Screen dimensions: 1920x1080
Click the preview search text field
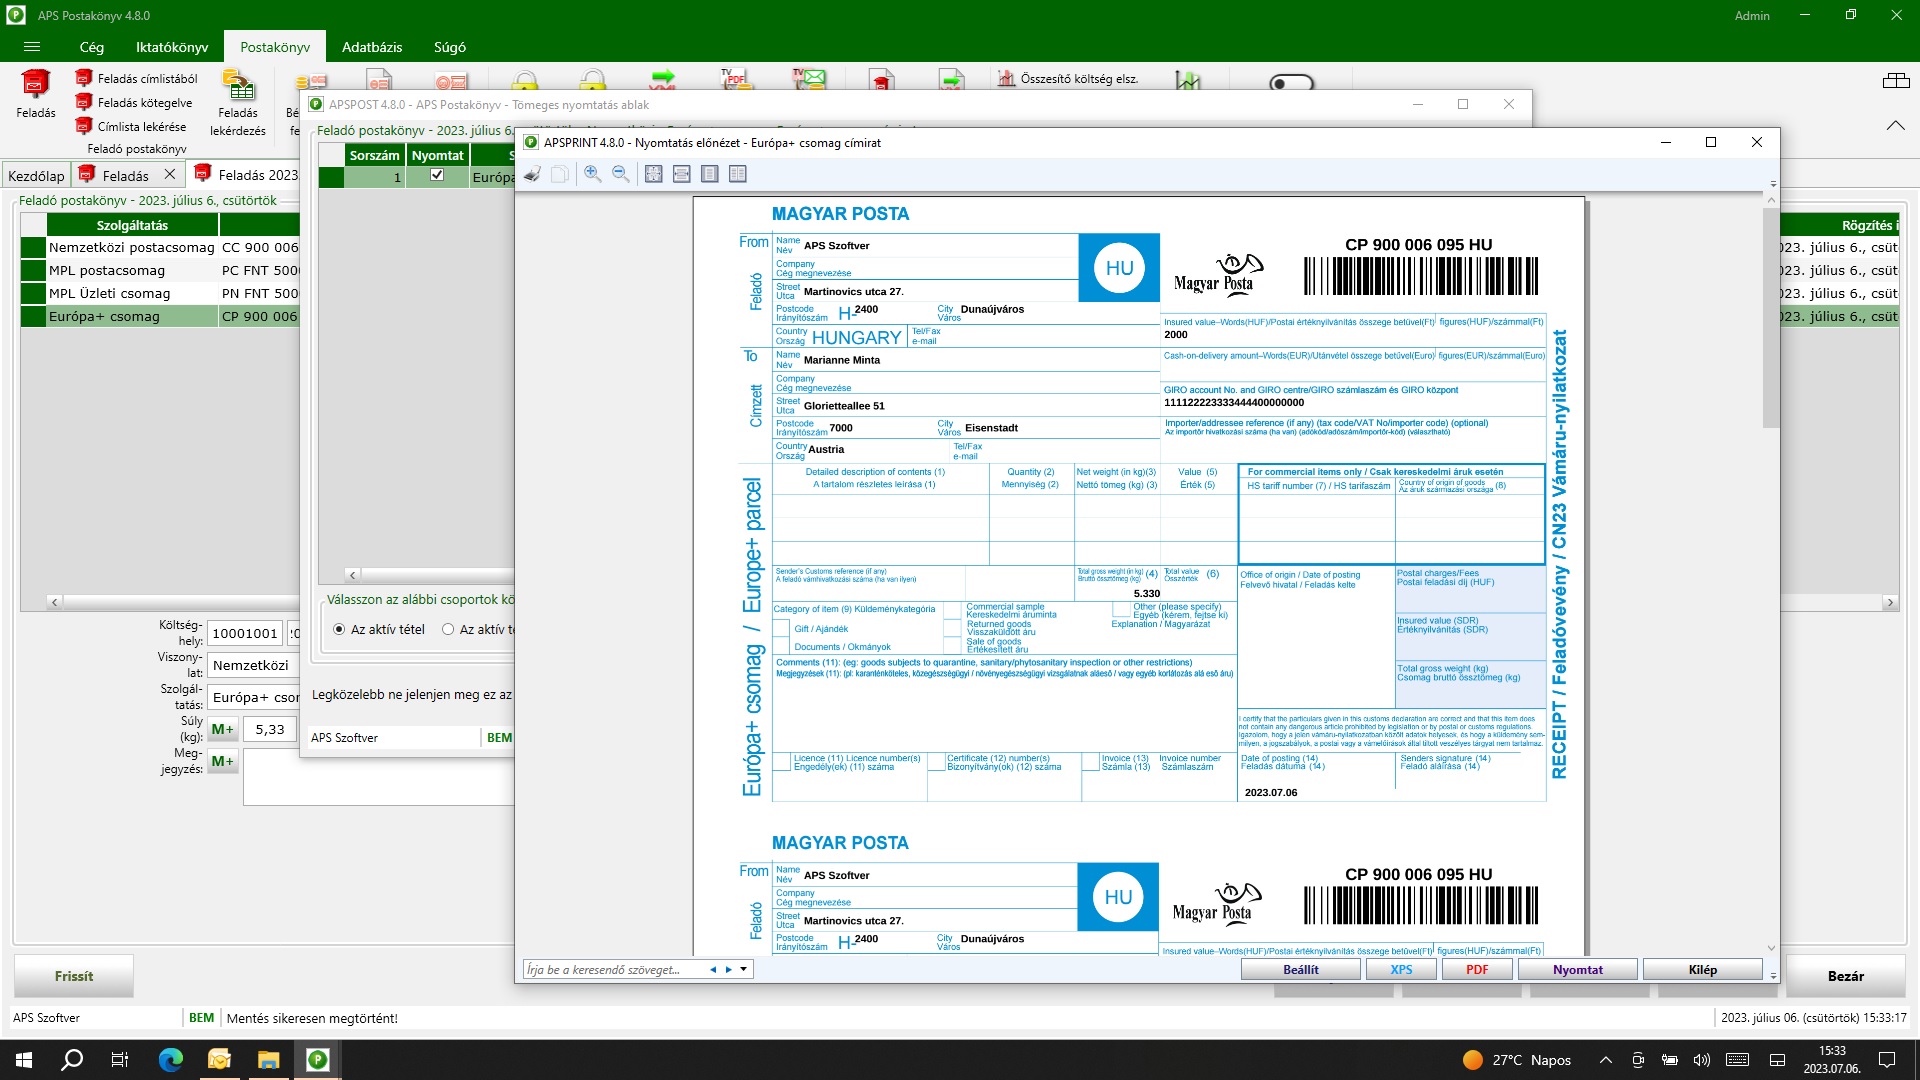[614, 970]
